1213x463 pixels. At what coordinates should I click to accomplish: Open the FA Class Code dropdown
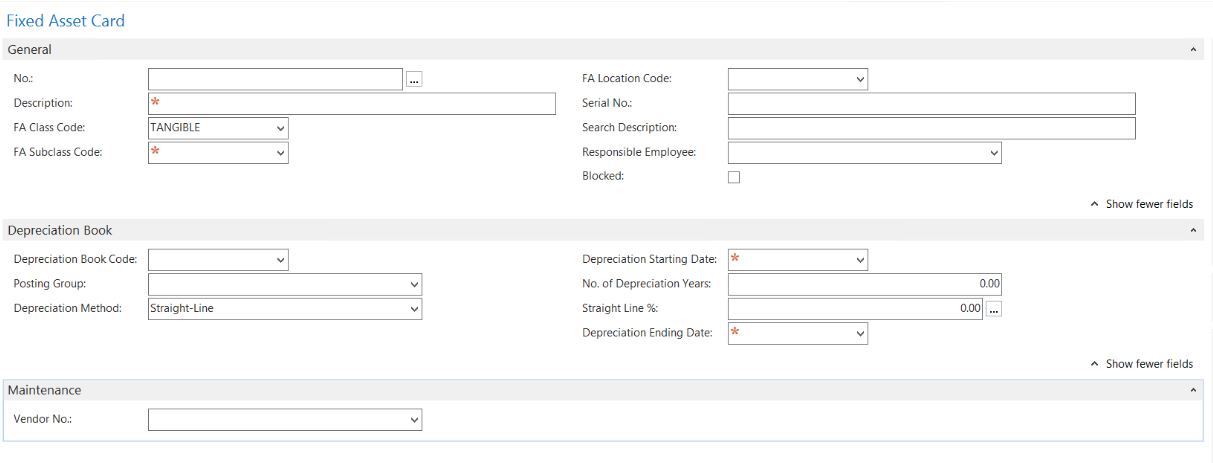coord(279,129)
